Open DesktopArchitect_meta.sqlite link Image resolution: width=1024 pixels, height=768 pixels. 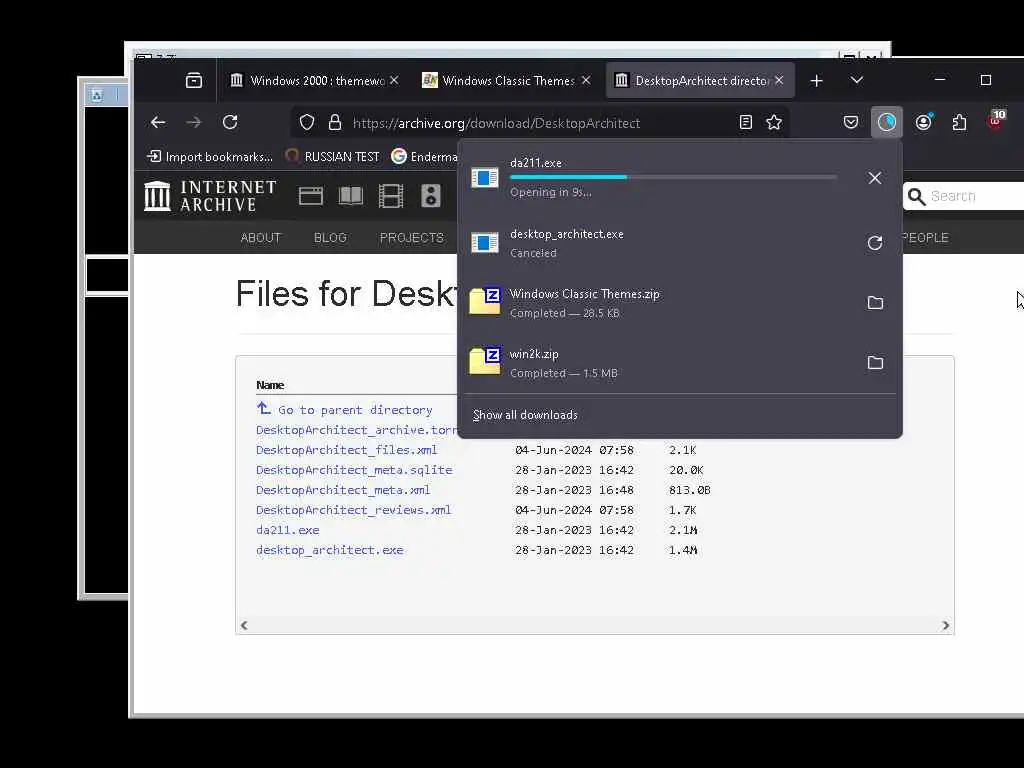[354, 470]
